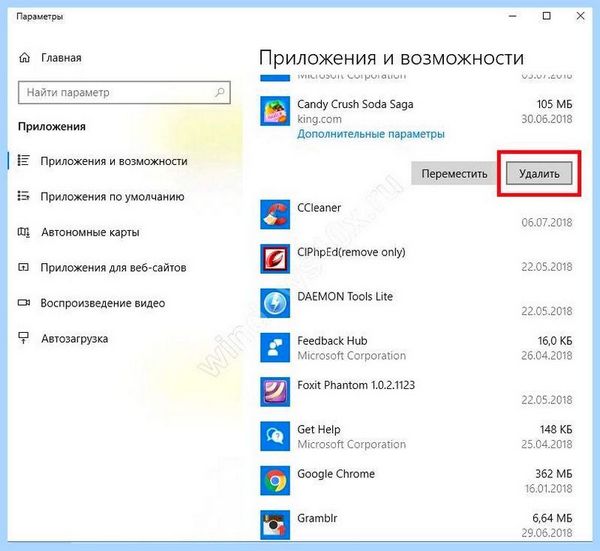The height and width of the screenshot is (551, 600).
Task: Select CIPhpEd(remove only) entry name
Action: 351,252
